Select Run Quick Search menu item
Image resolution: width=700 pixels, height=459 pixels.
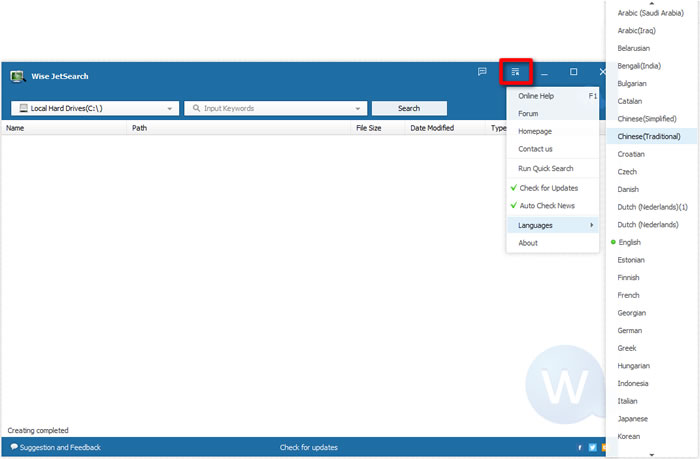[553, 168]
